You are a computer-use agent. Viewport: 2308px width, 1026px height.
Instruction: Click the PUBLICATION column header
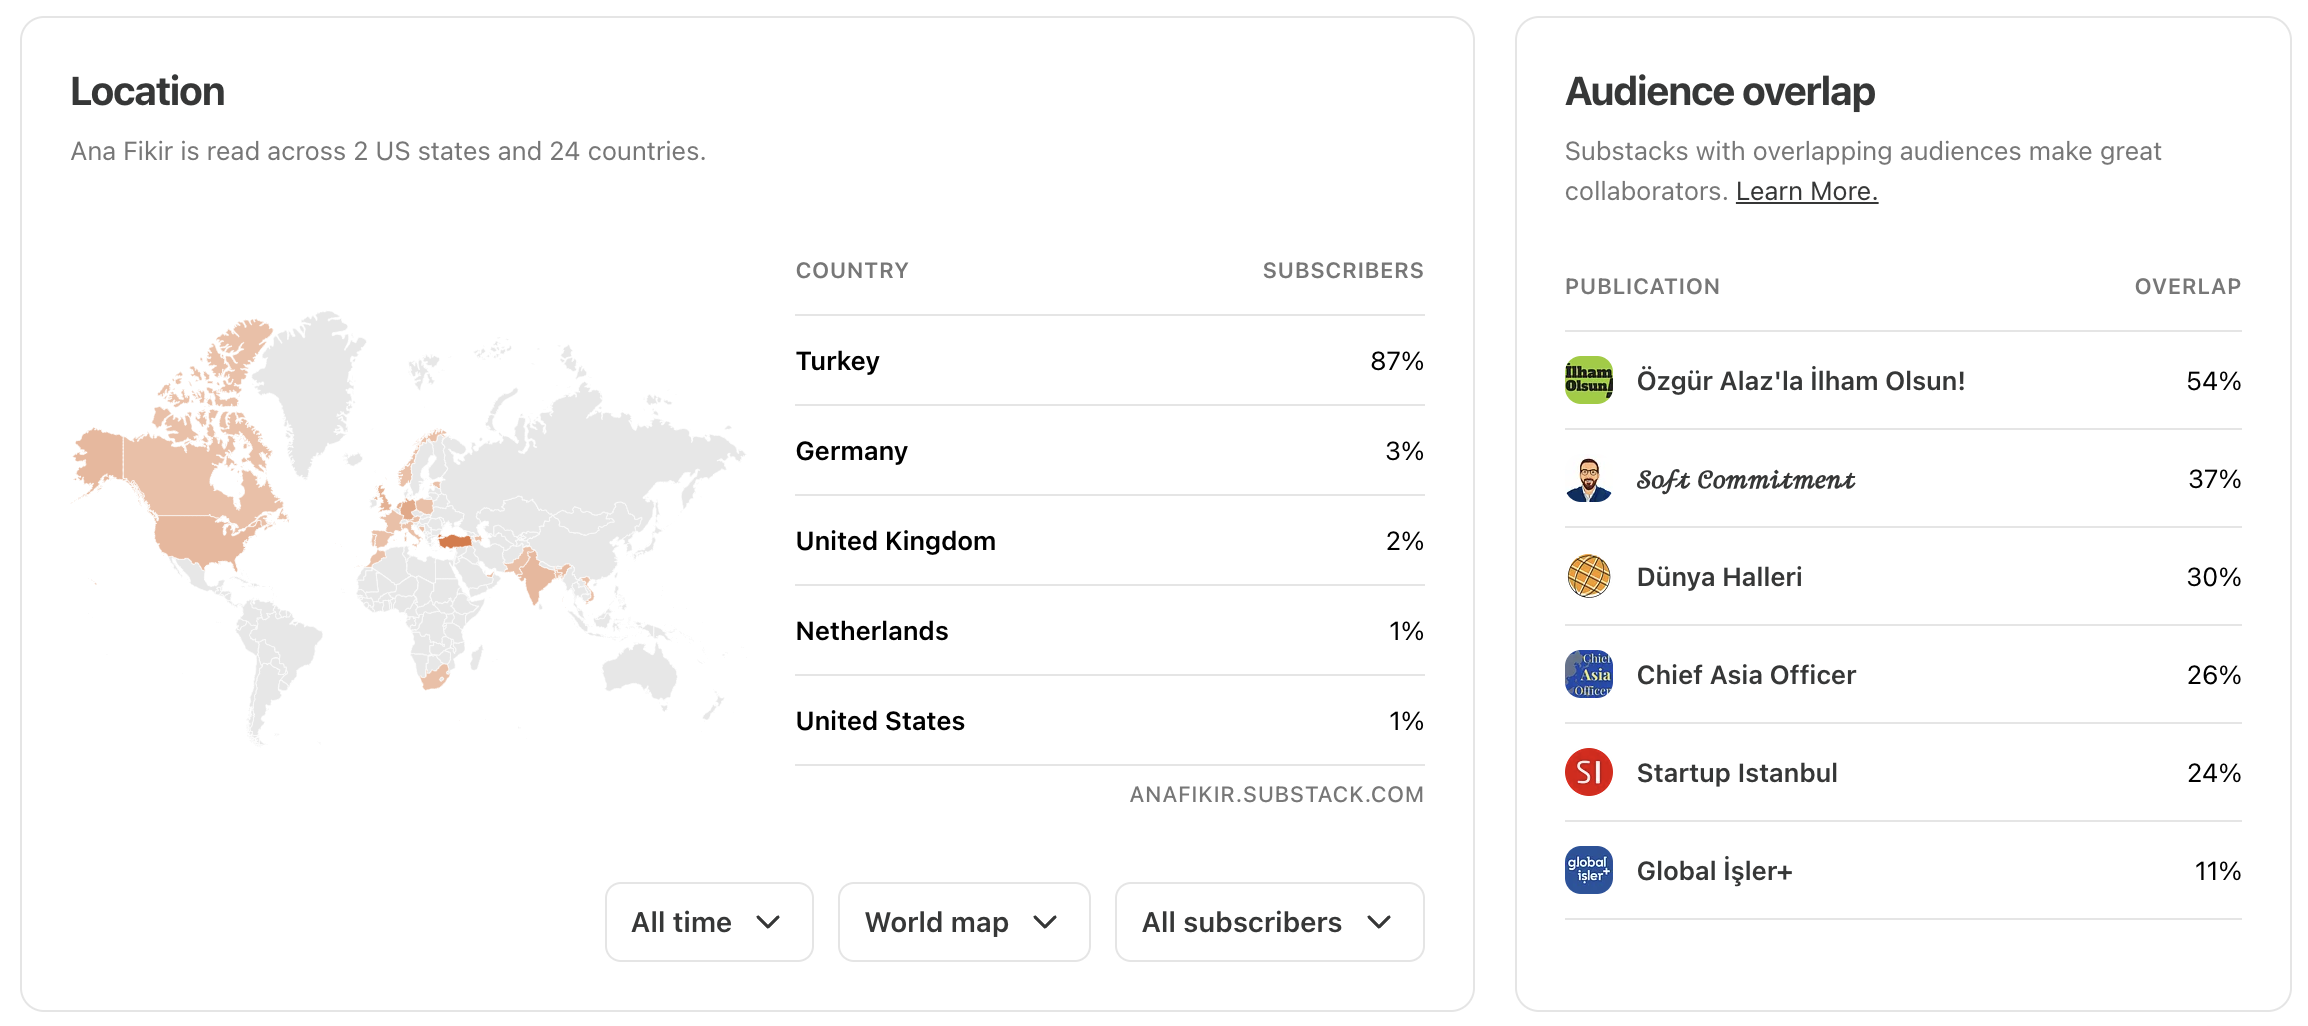[1642, 286]
